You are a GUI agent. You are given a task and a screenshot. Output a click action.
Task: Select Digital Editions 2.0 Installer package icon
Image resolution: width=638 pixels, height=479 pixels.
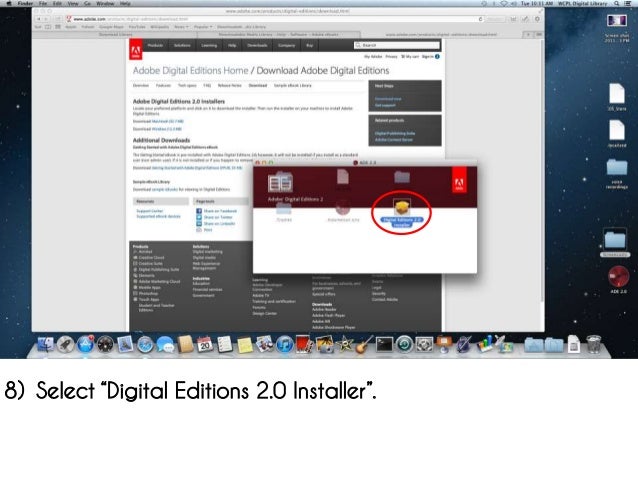click(x=401, y=207)
